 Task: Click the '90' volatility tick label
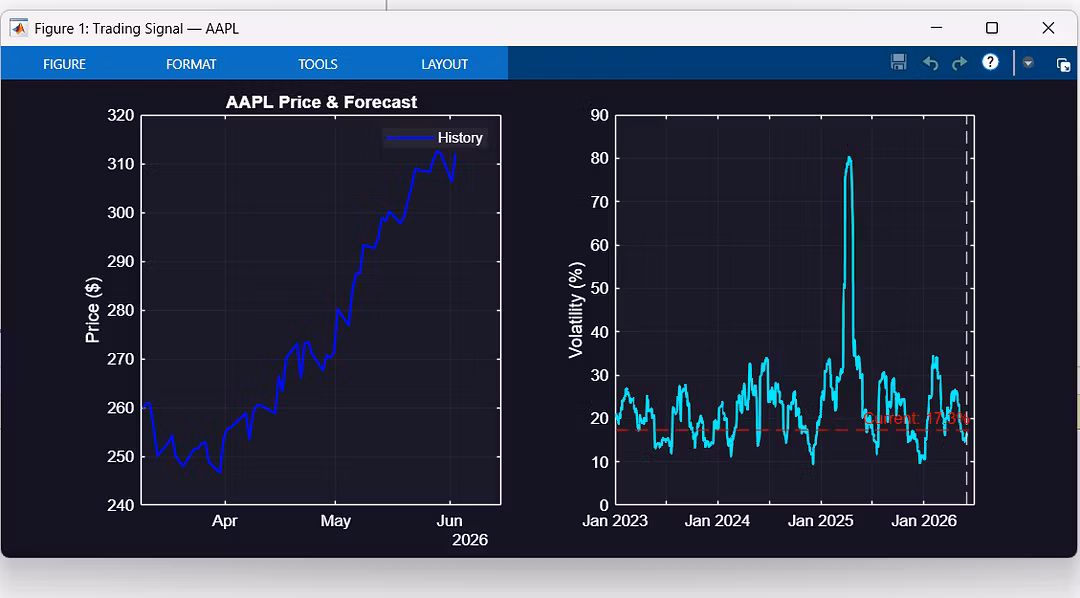coord(600,115)
